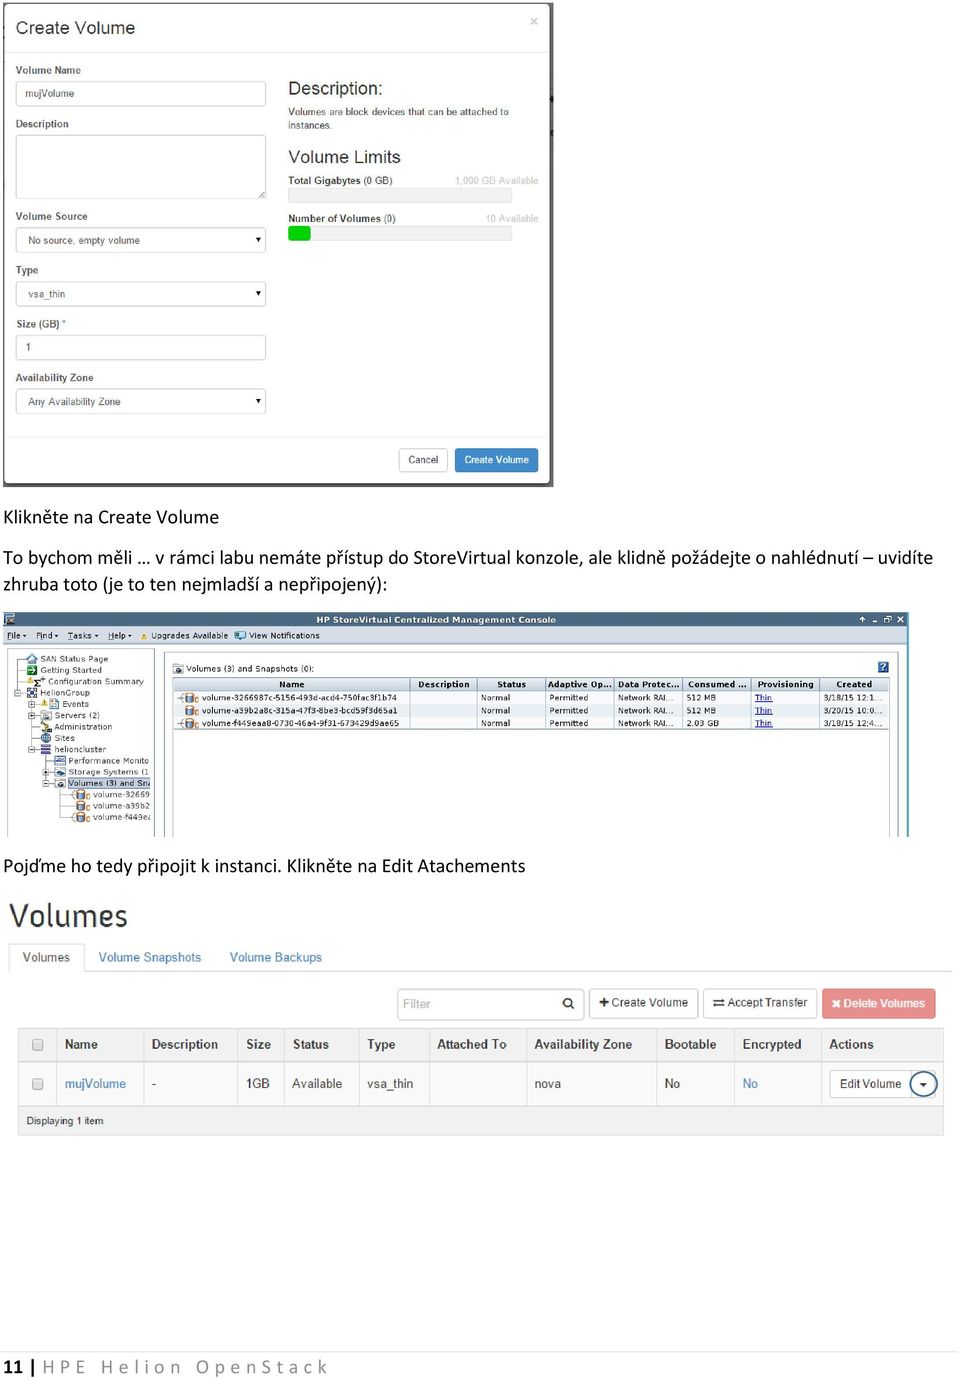Select the HelionGroup management group icon
Viewport: 960px width, 1378px height.
point(32,693)
